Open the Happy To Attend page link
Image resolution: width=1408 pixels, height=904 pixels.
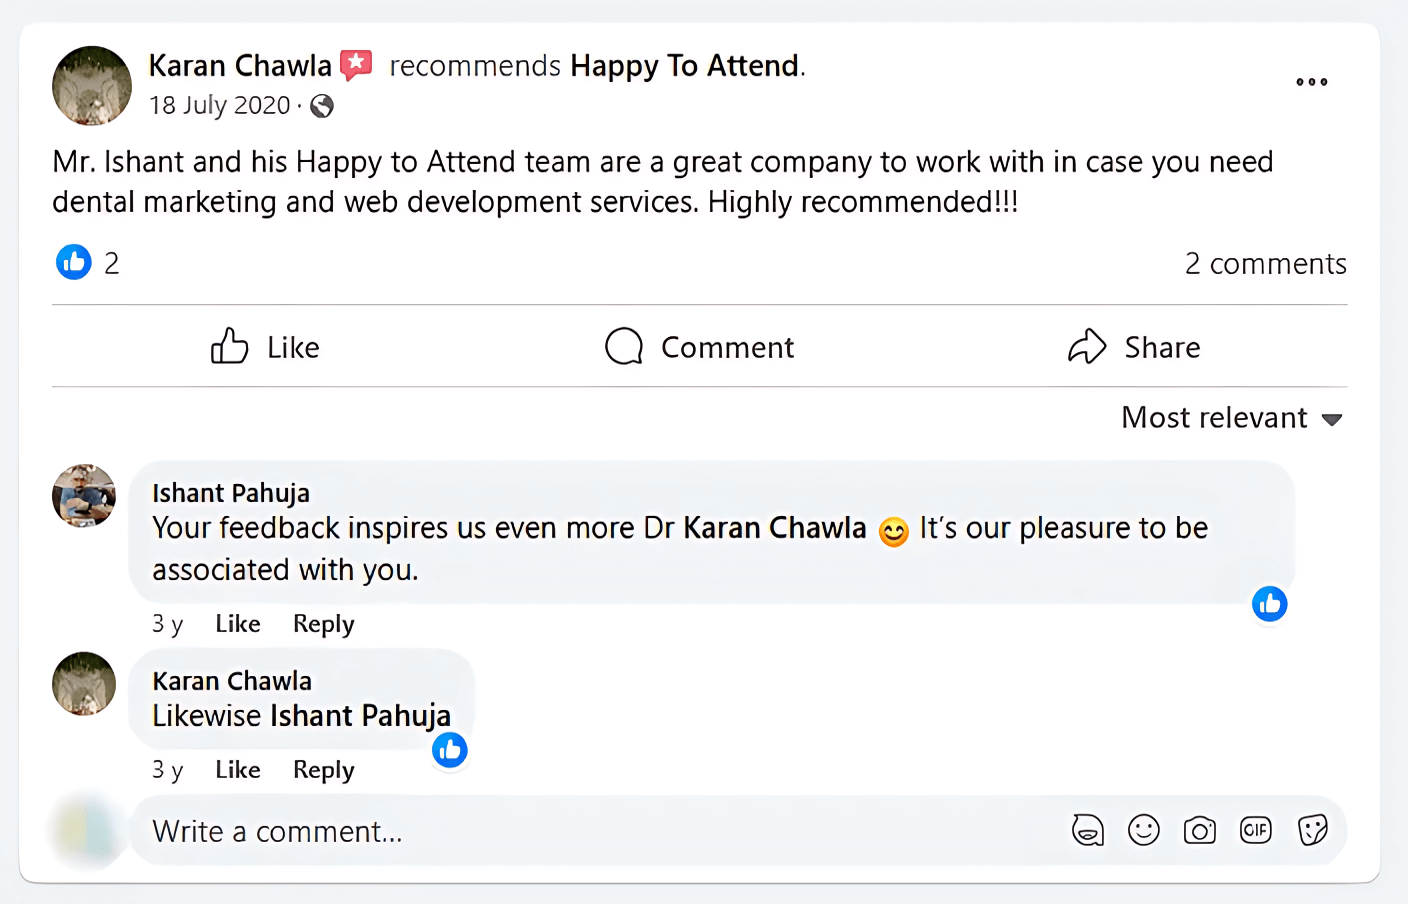point(685,66)
